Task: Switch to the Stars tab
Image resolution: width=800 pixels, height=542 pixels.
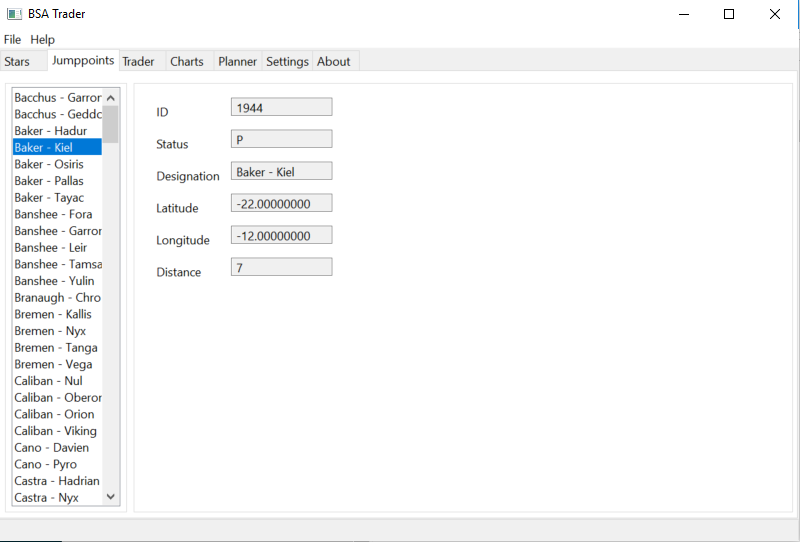Action: 17,62
